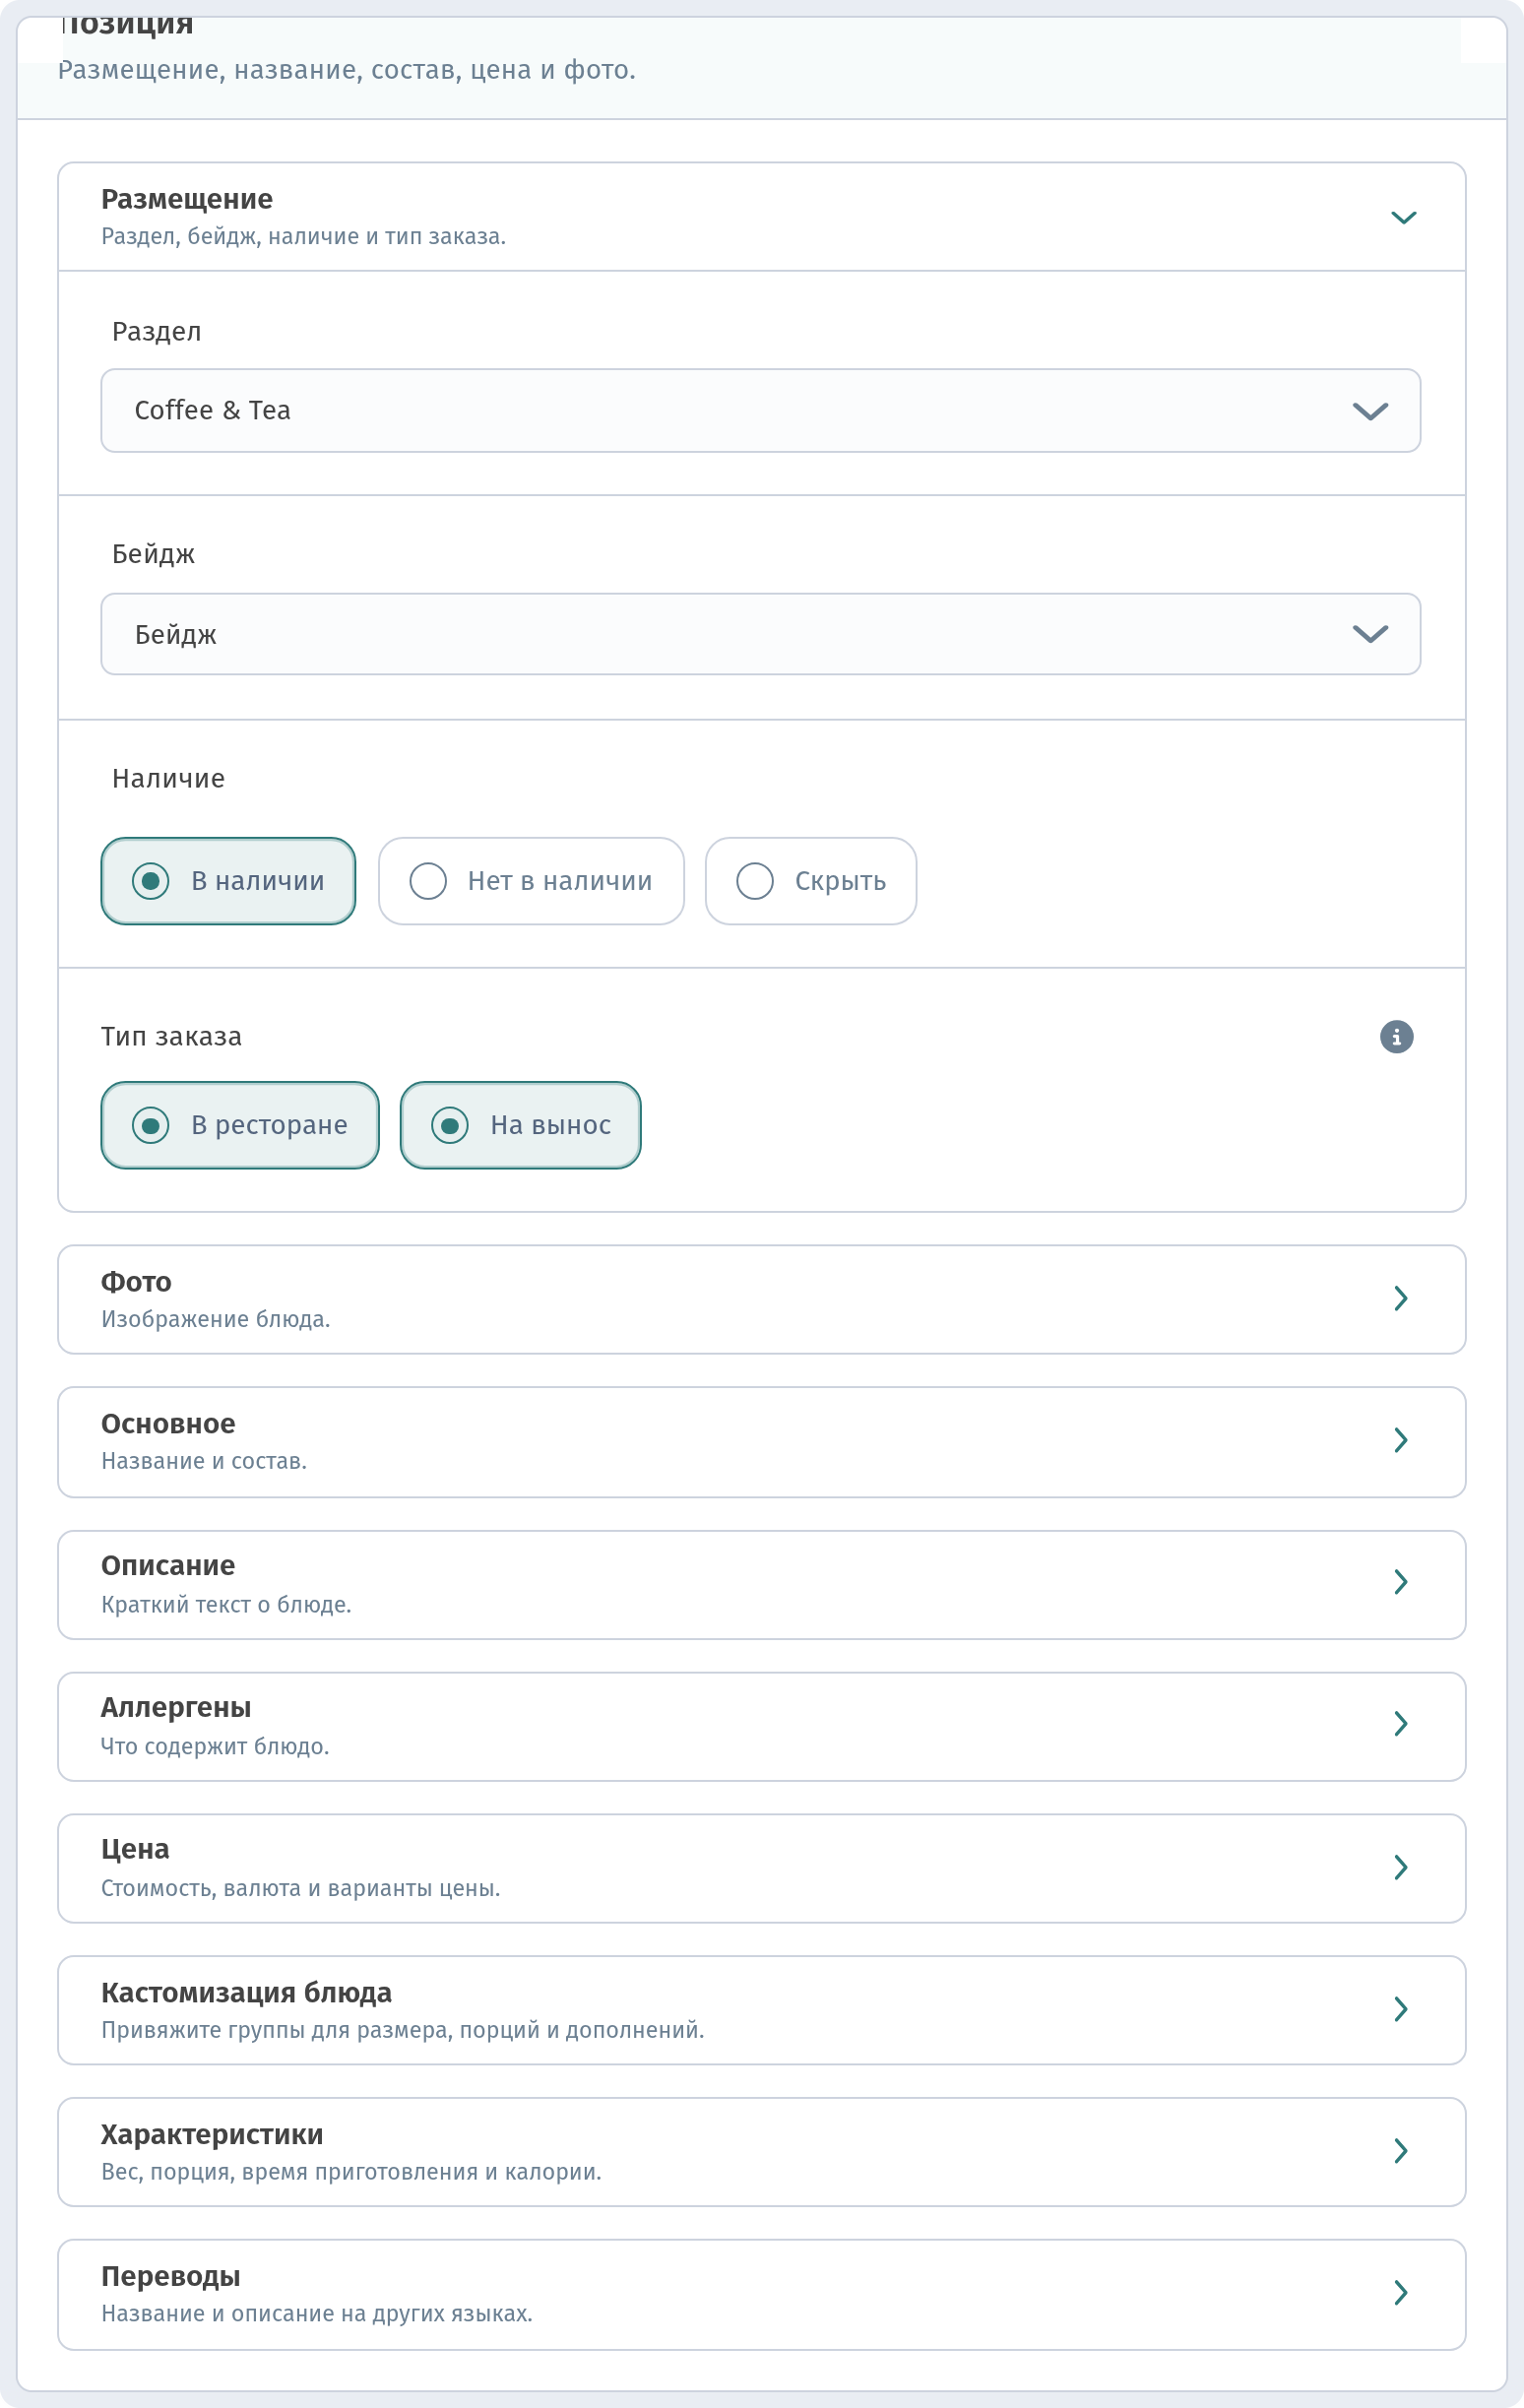
Task: Expand the Цена section
Action: pos(762,1868)
